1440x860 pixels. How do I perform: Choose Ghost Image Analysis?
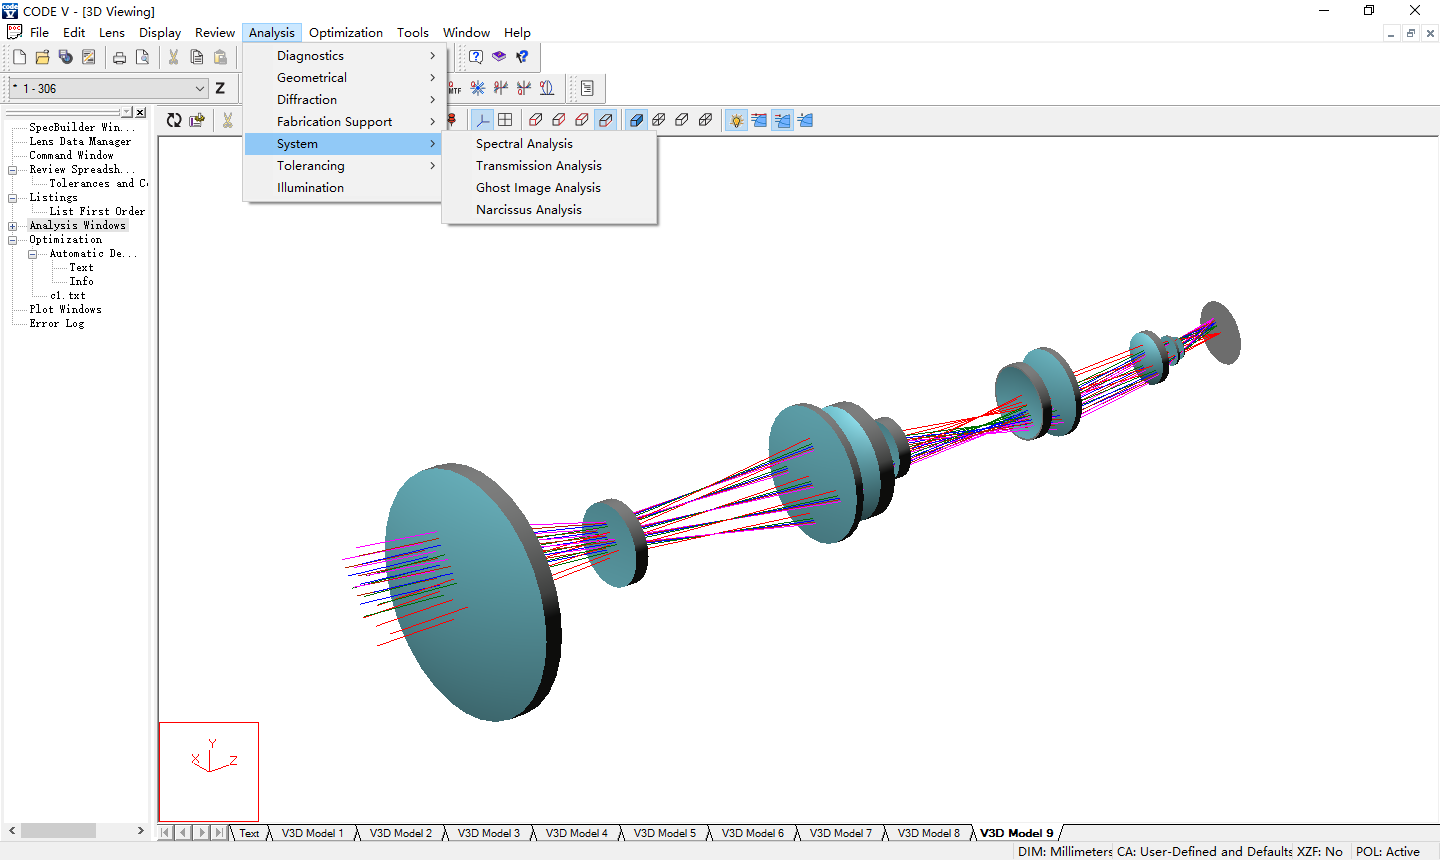550,188
